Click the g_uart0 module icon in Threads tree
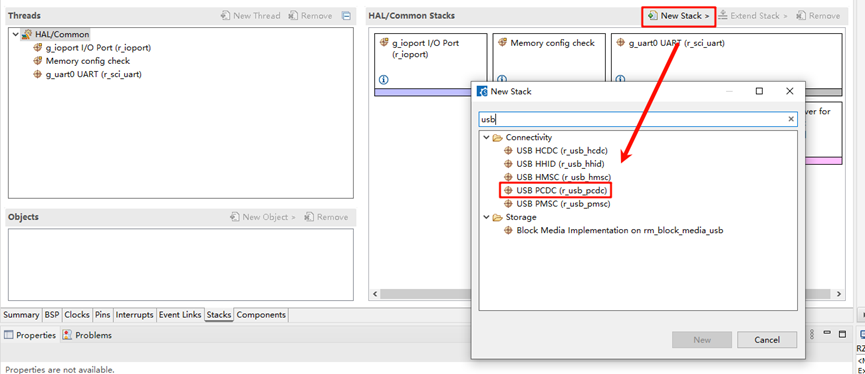The width and height of the screenshot is (865, 374). point(38,74)
